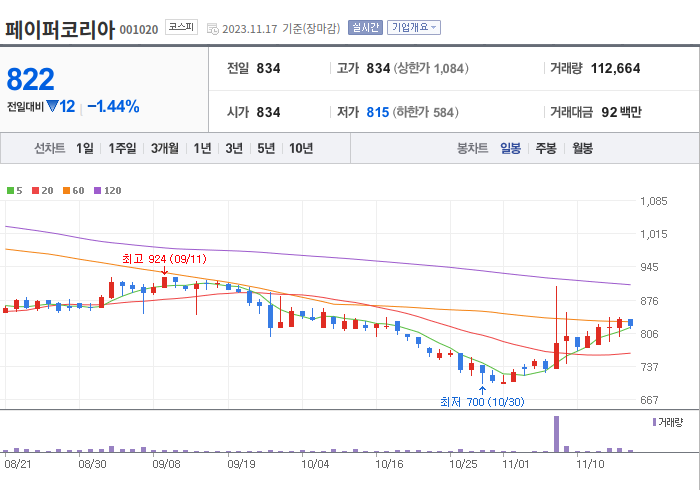Select the 3년 line chart tab
The height and width of the screenshot is (490, 700).
[x=234, y=148]
